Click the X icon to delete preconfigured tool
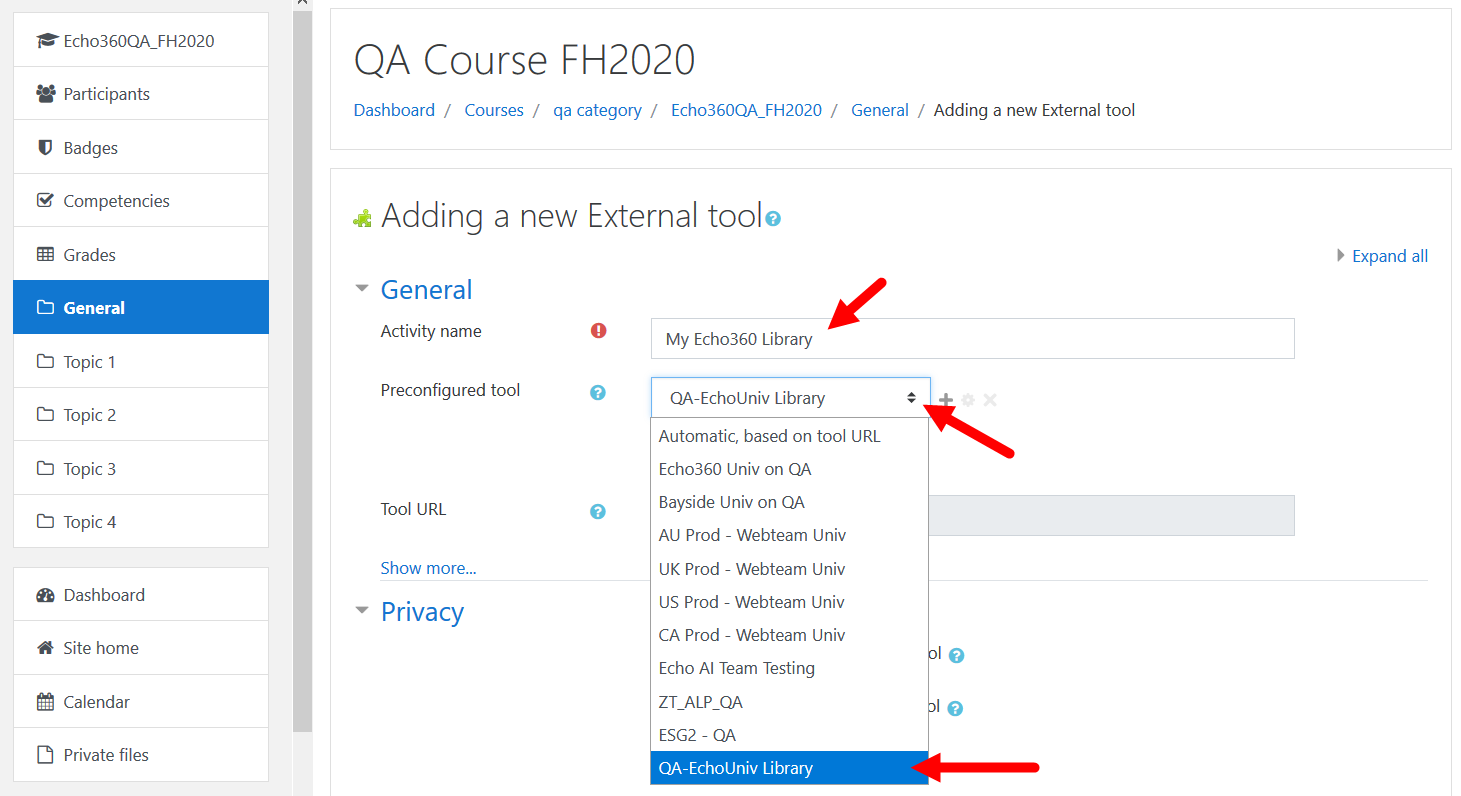Image resolution: width=1461 pixels, height=796 pixels. coord(990,399)
